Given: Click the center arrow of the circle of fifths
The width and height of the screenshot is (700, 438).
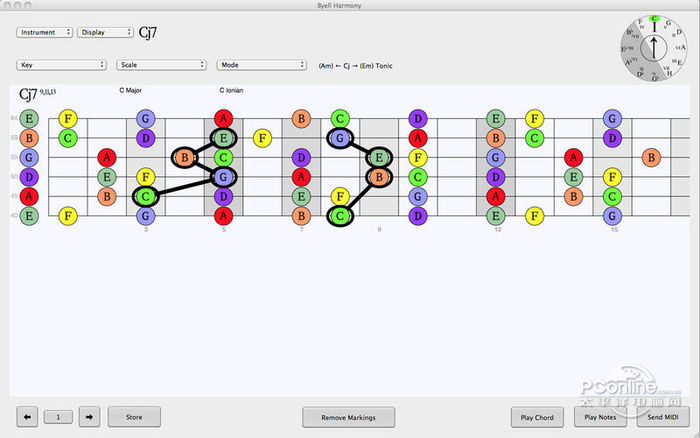Looking at the screenshot, I should point(654,48).
